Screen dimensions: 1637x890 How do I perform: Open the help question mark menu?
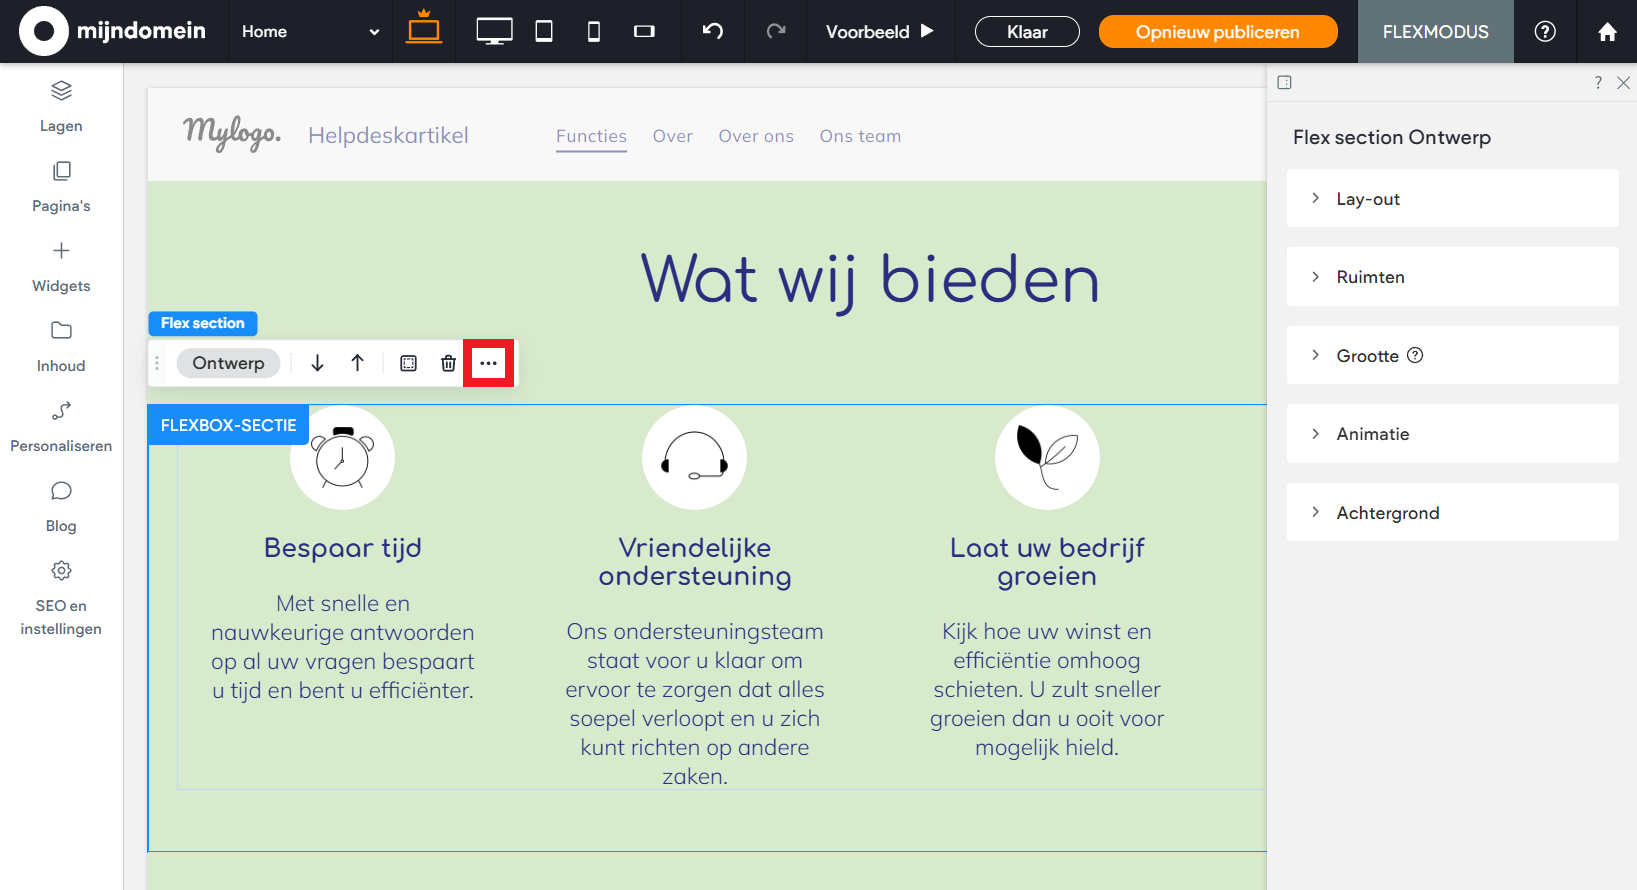pos(1545,31)
